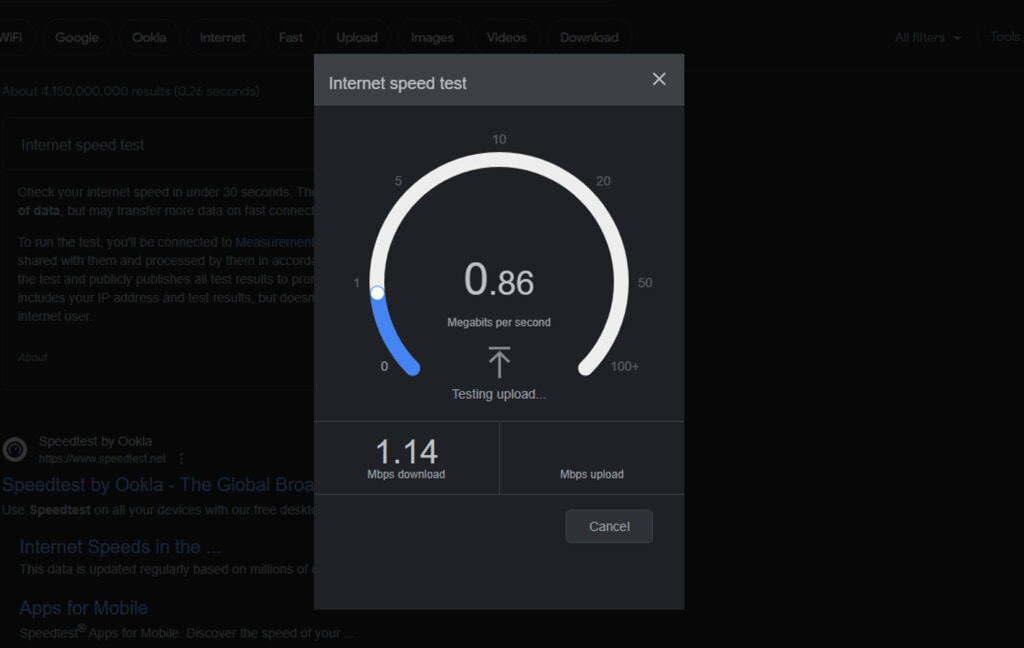Open the Apps for Mobile link
Image resolution: width=1024 pixels, height=648 pixels.
[x=84, y=608]
